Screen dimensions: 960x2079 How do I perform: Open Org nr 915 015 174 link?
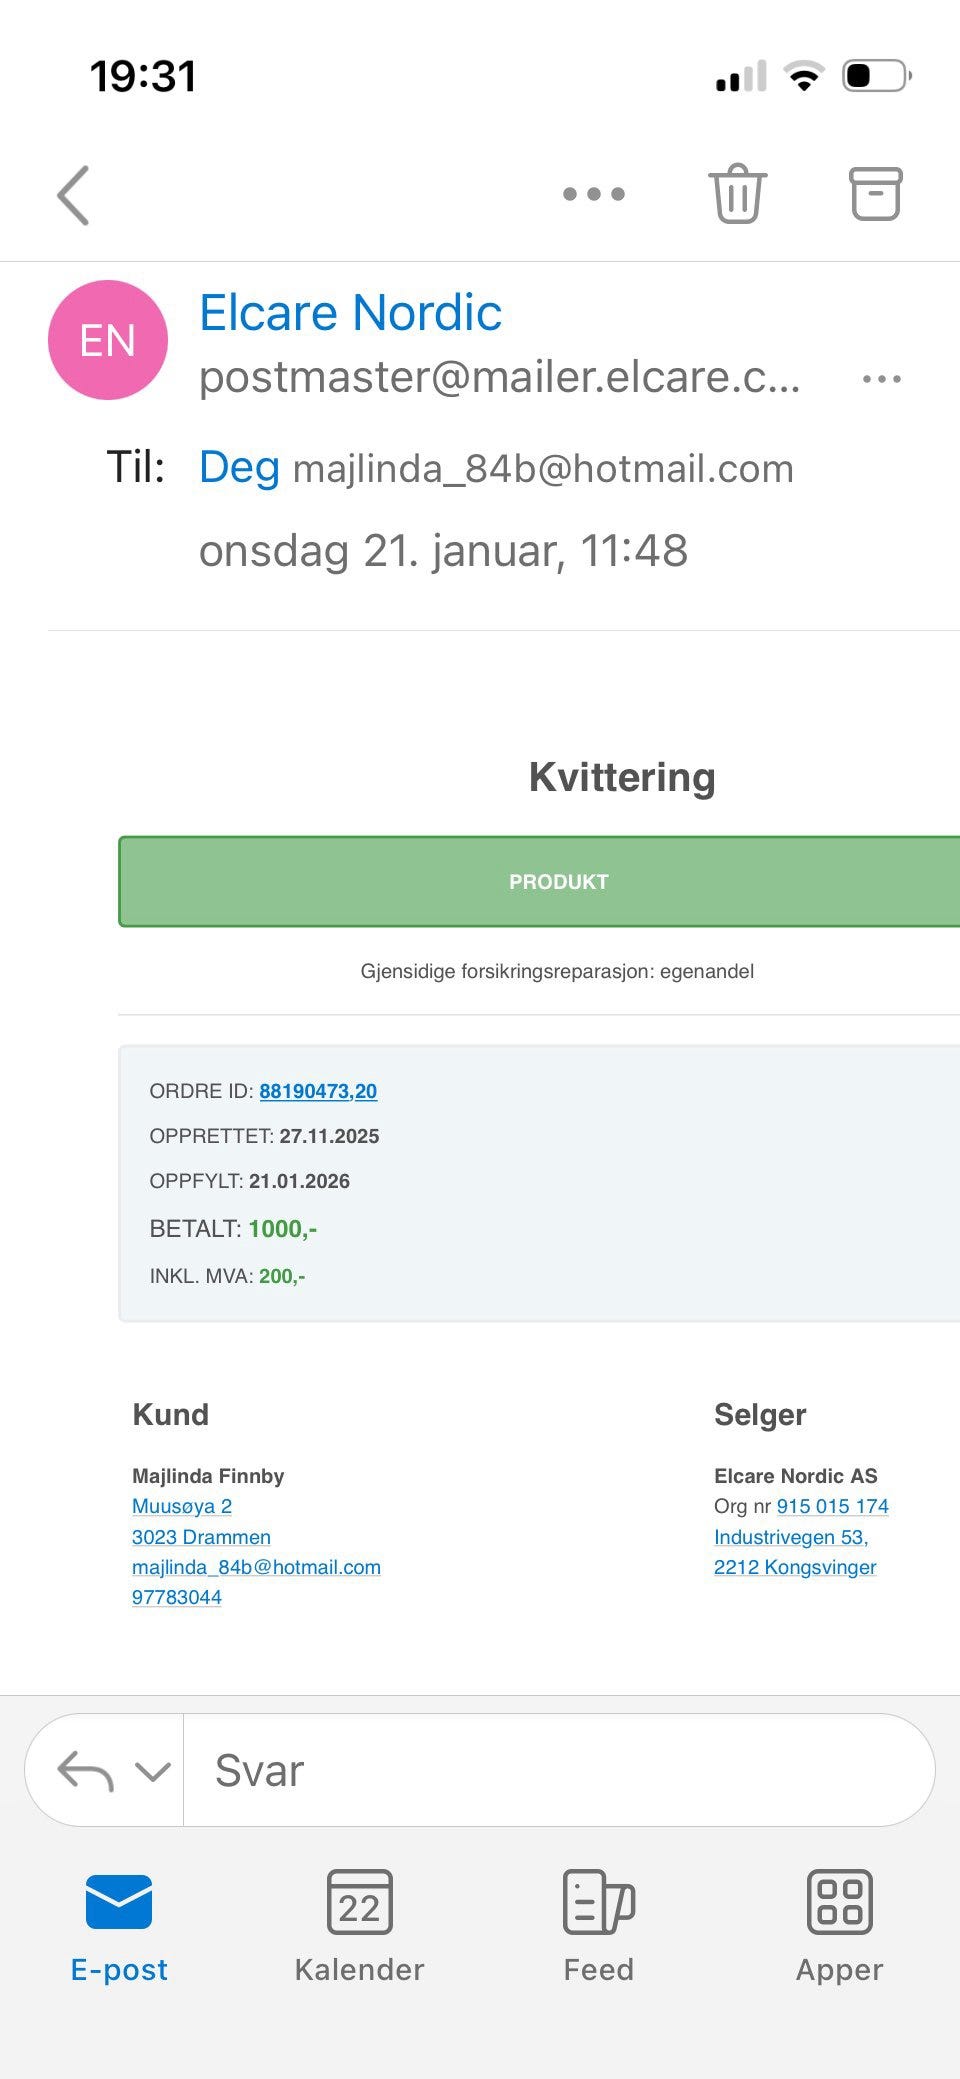[x=832, y=1506]
